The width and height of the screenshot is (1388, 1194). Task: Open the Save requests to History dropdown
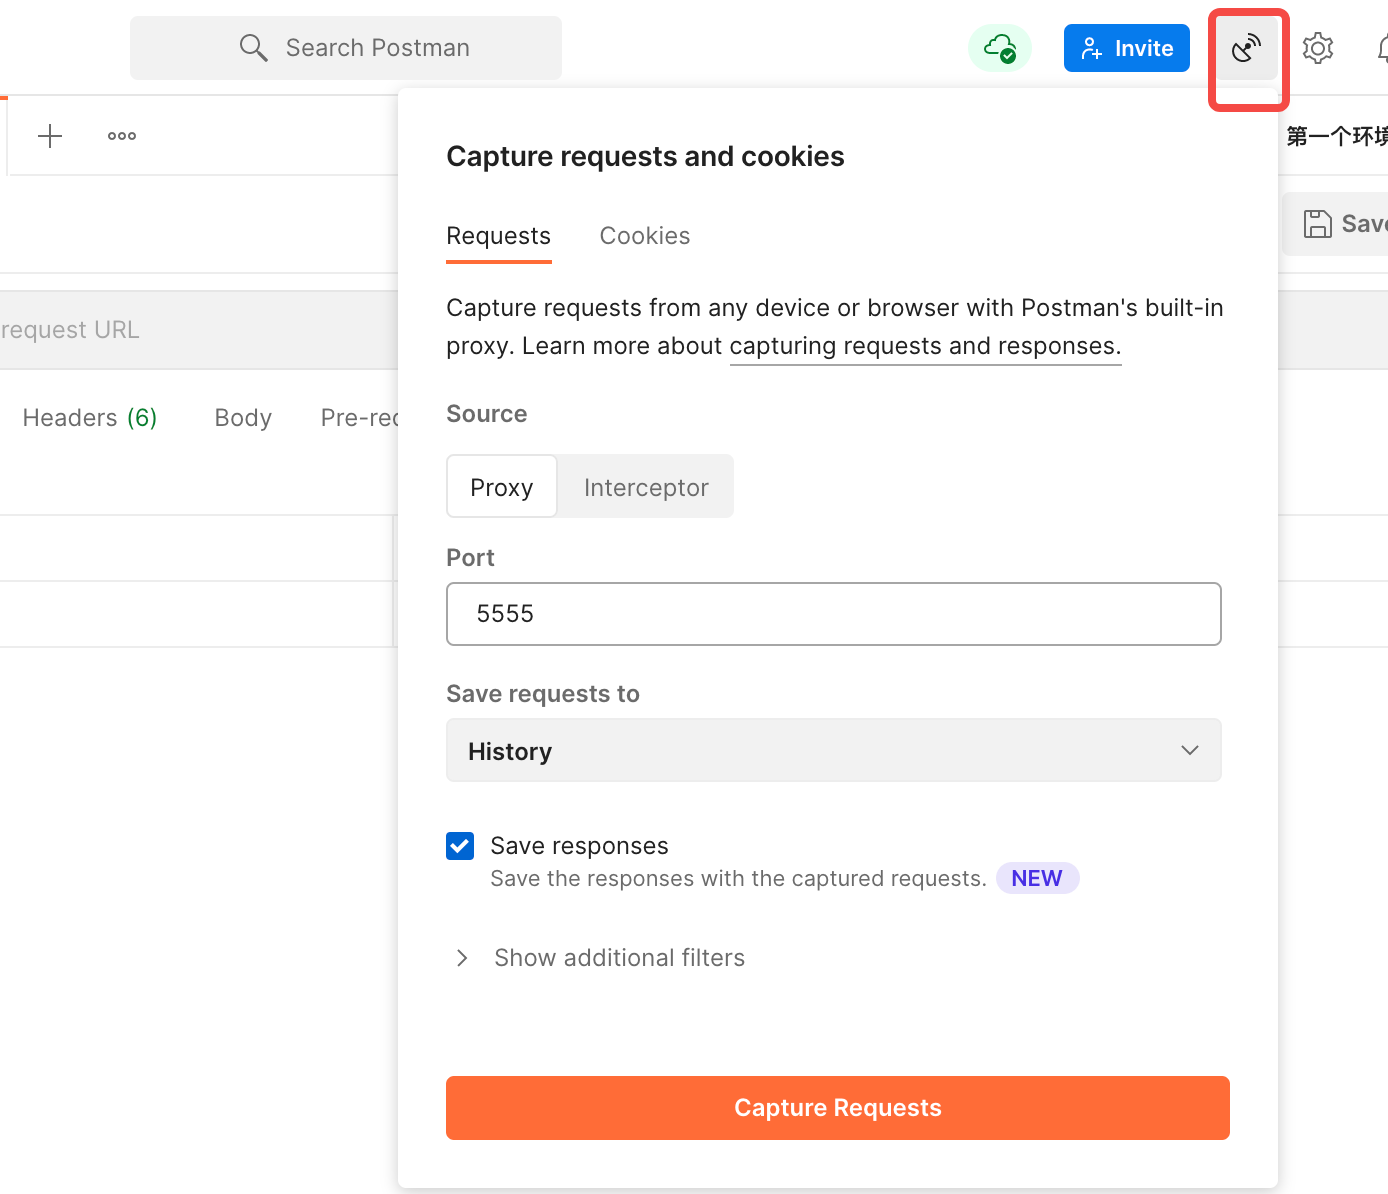[x=833, y=751]
